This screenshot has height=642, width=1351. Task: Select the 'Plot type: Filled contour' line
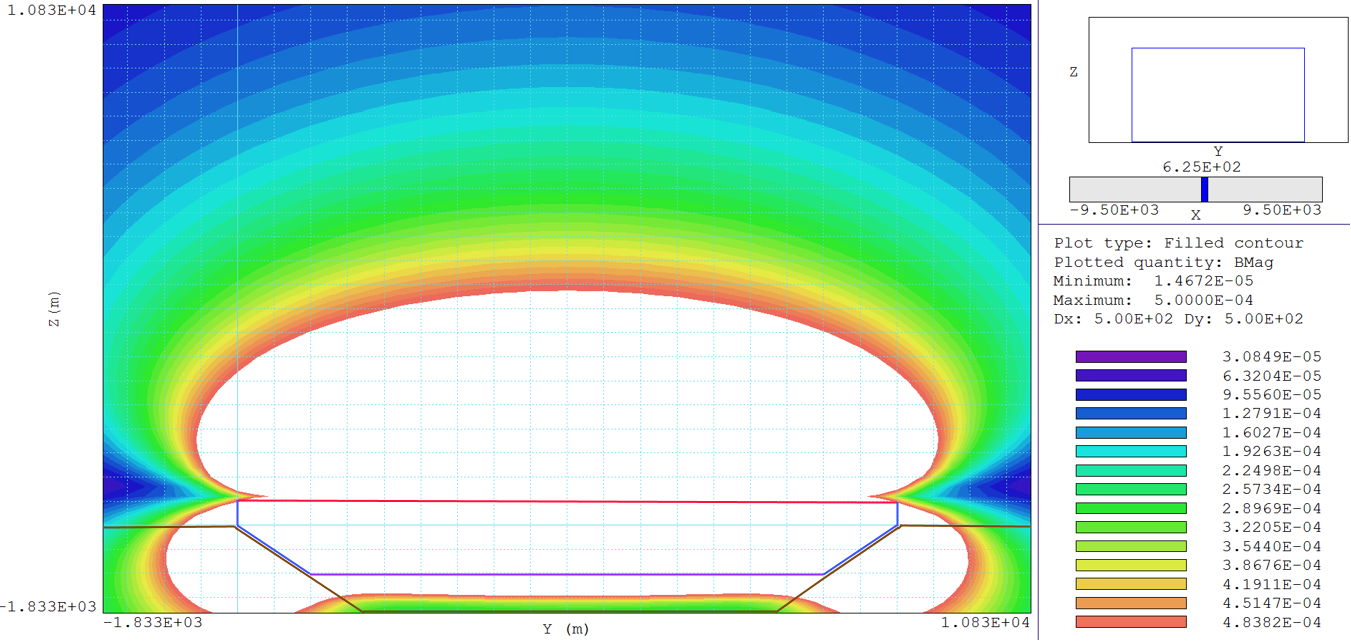[x=1179, y=243]
